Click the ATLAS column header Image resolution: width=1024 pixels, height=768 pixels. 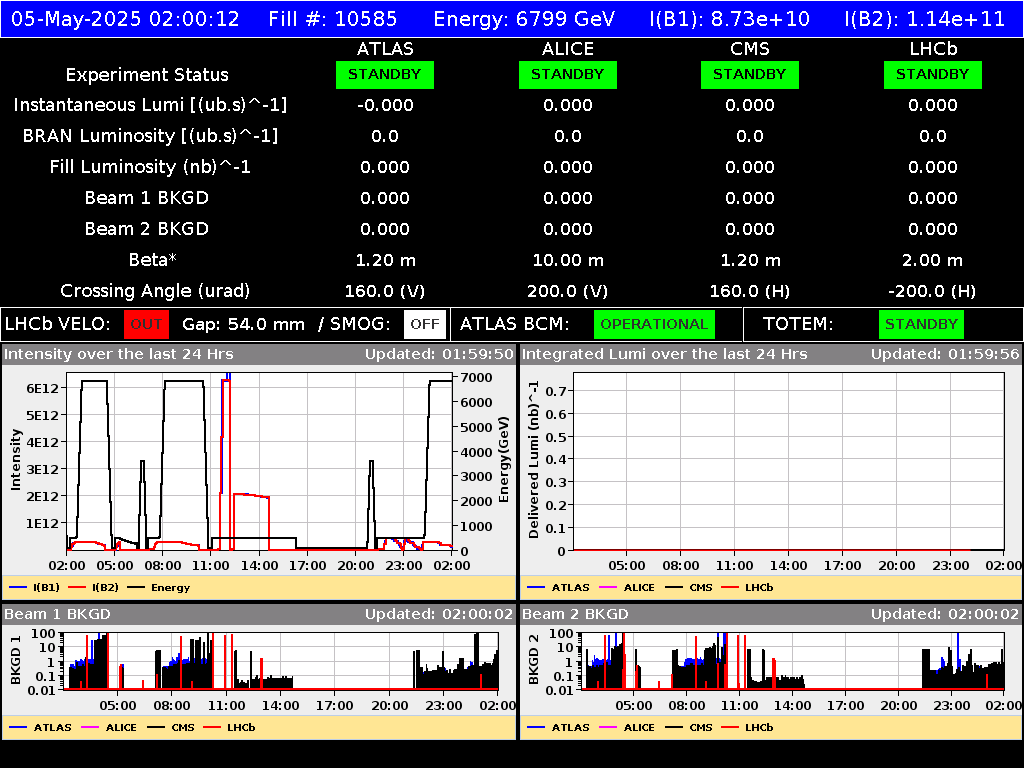tap(385, 49)
